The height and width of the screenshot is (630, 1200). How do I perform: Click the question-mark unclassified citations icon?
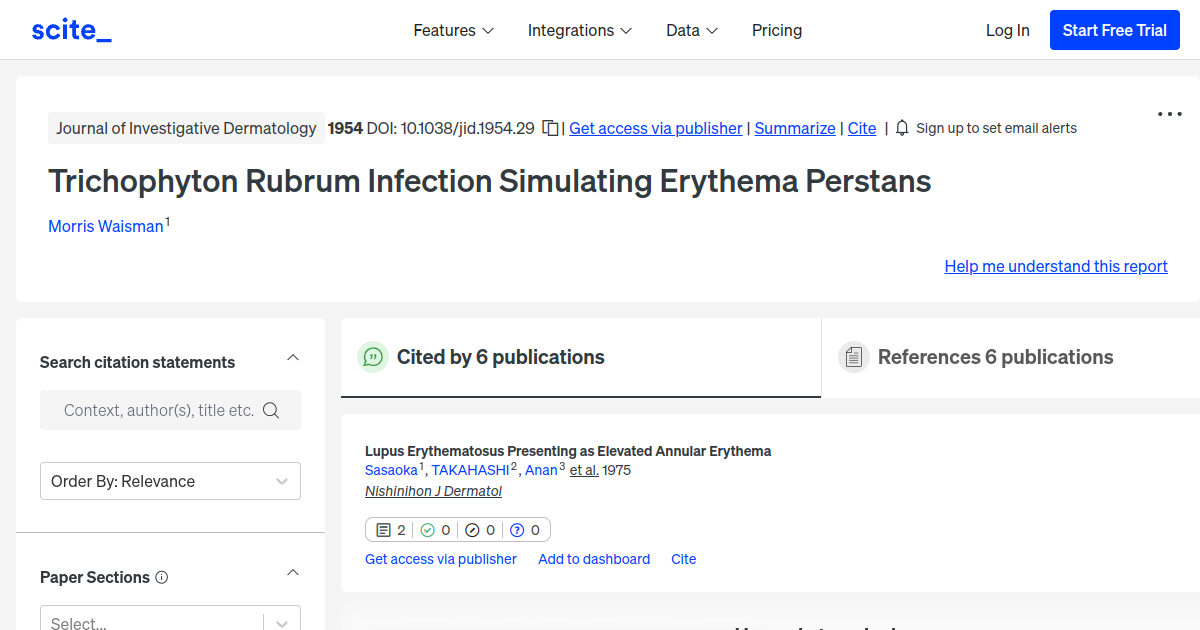518,529
